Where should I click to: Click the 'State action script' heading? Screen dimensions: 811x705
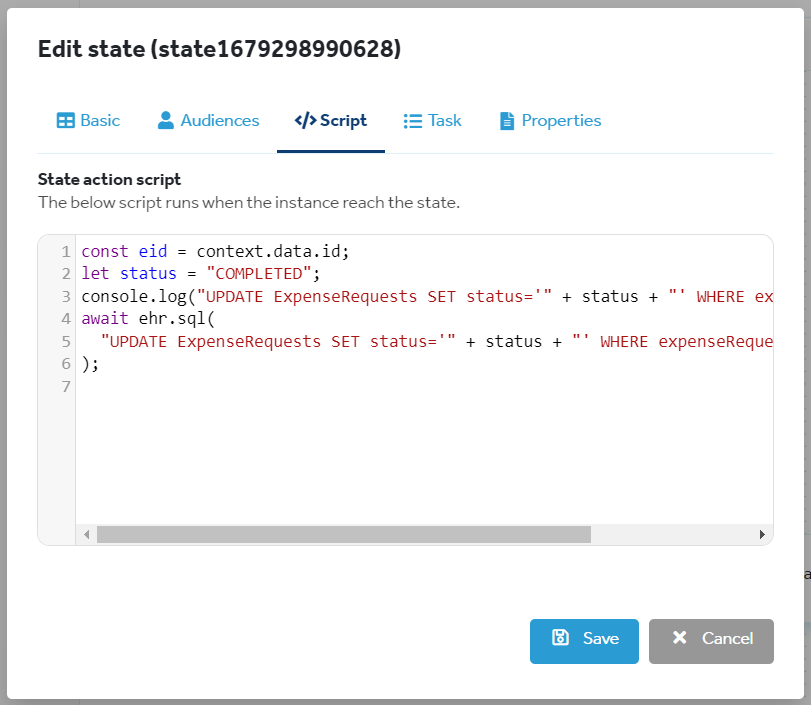tap(109, 179)
